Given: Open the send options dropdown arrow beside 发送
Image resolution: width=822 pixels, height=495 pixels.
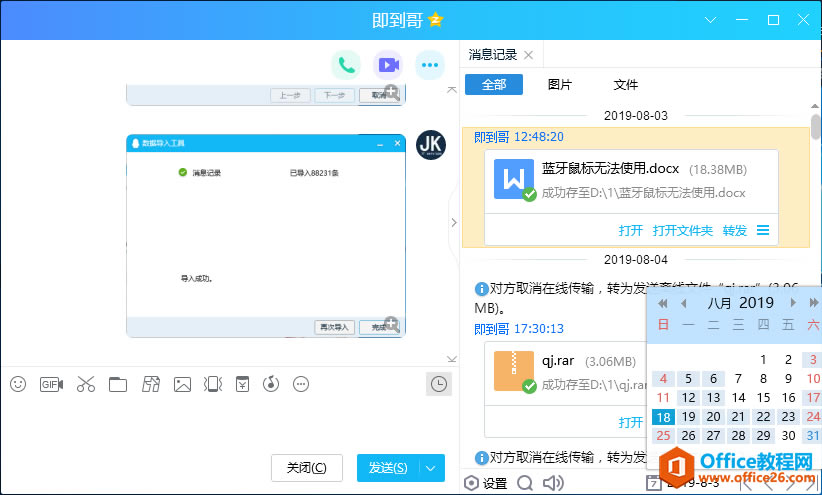Looking at the screenshot, I should 431,468.
